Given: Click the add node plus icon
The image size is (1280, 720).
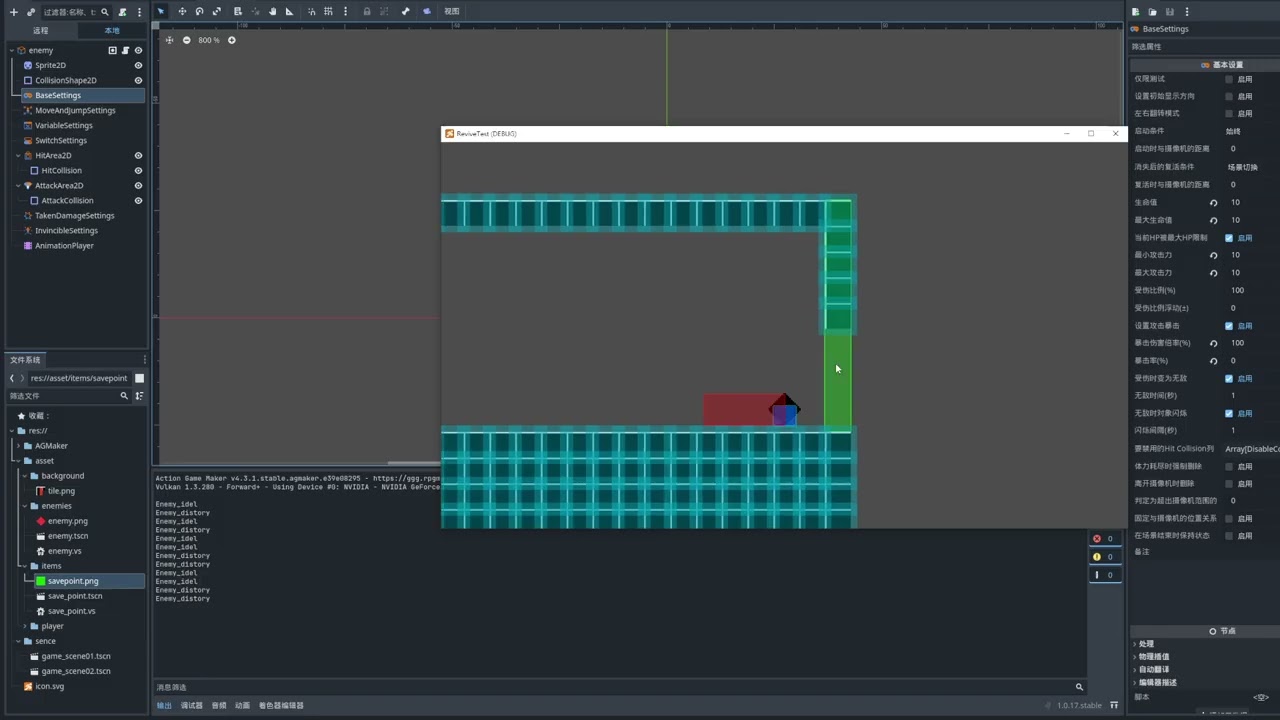Looking at the screenshot, I should click(13, 12).
